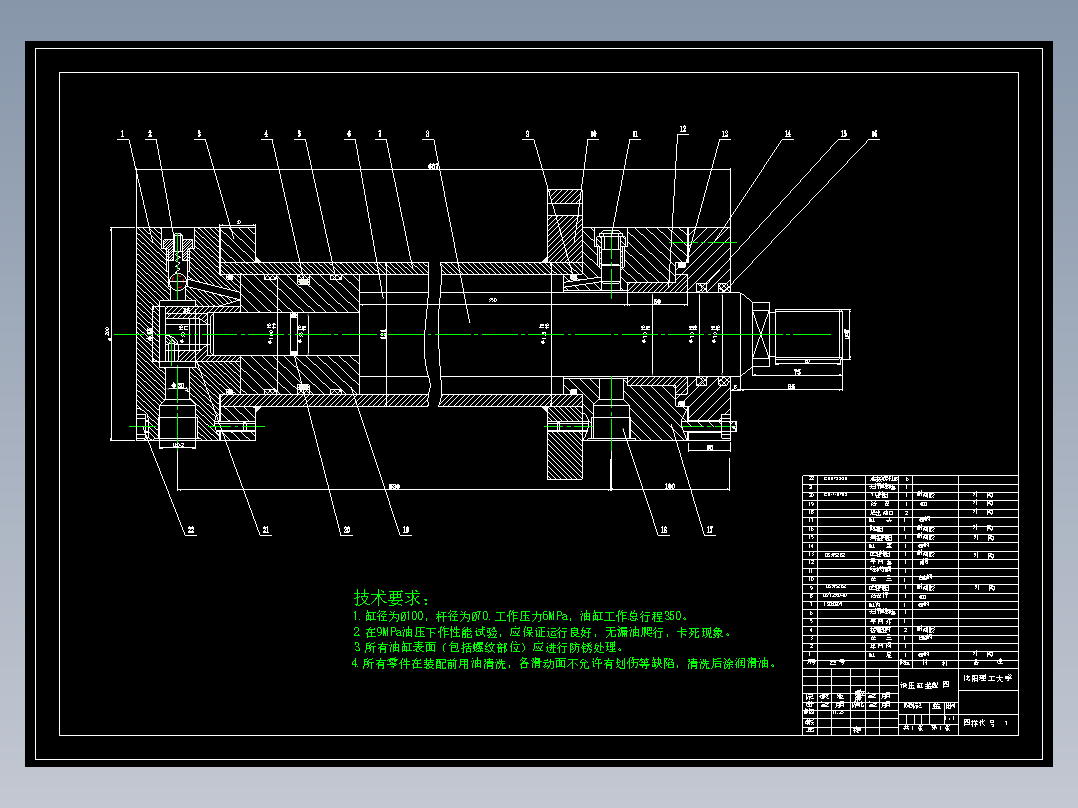Select requirement line 2 about 9MPa油压 test
Viewport: 1078px width, 808px height.
click(x=542, y=632)
